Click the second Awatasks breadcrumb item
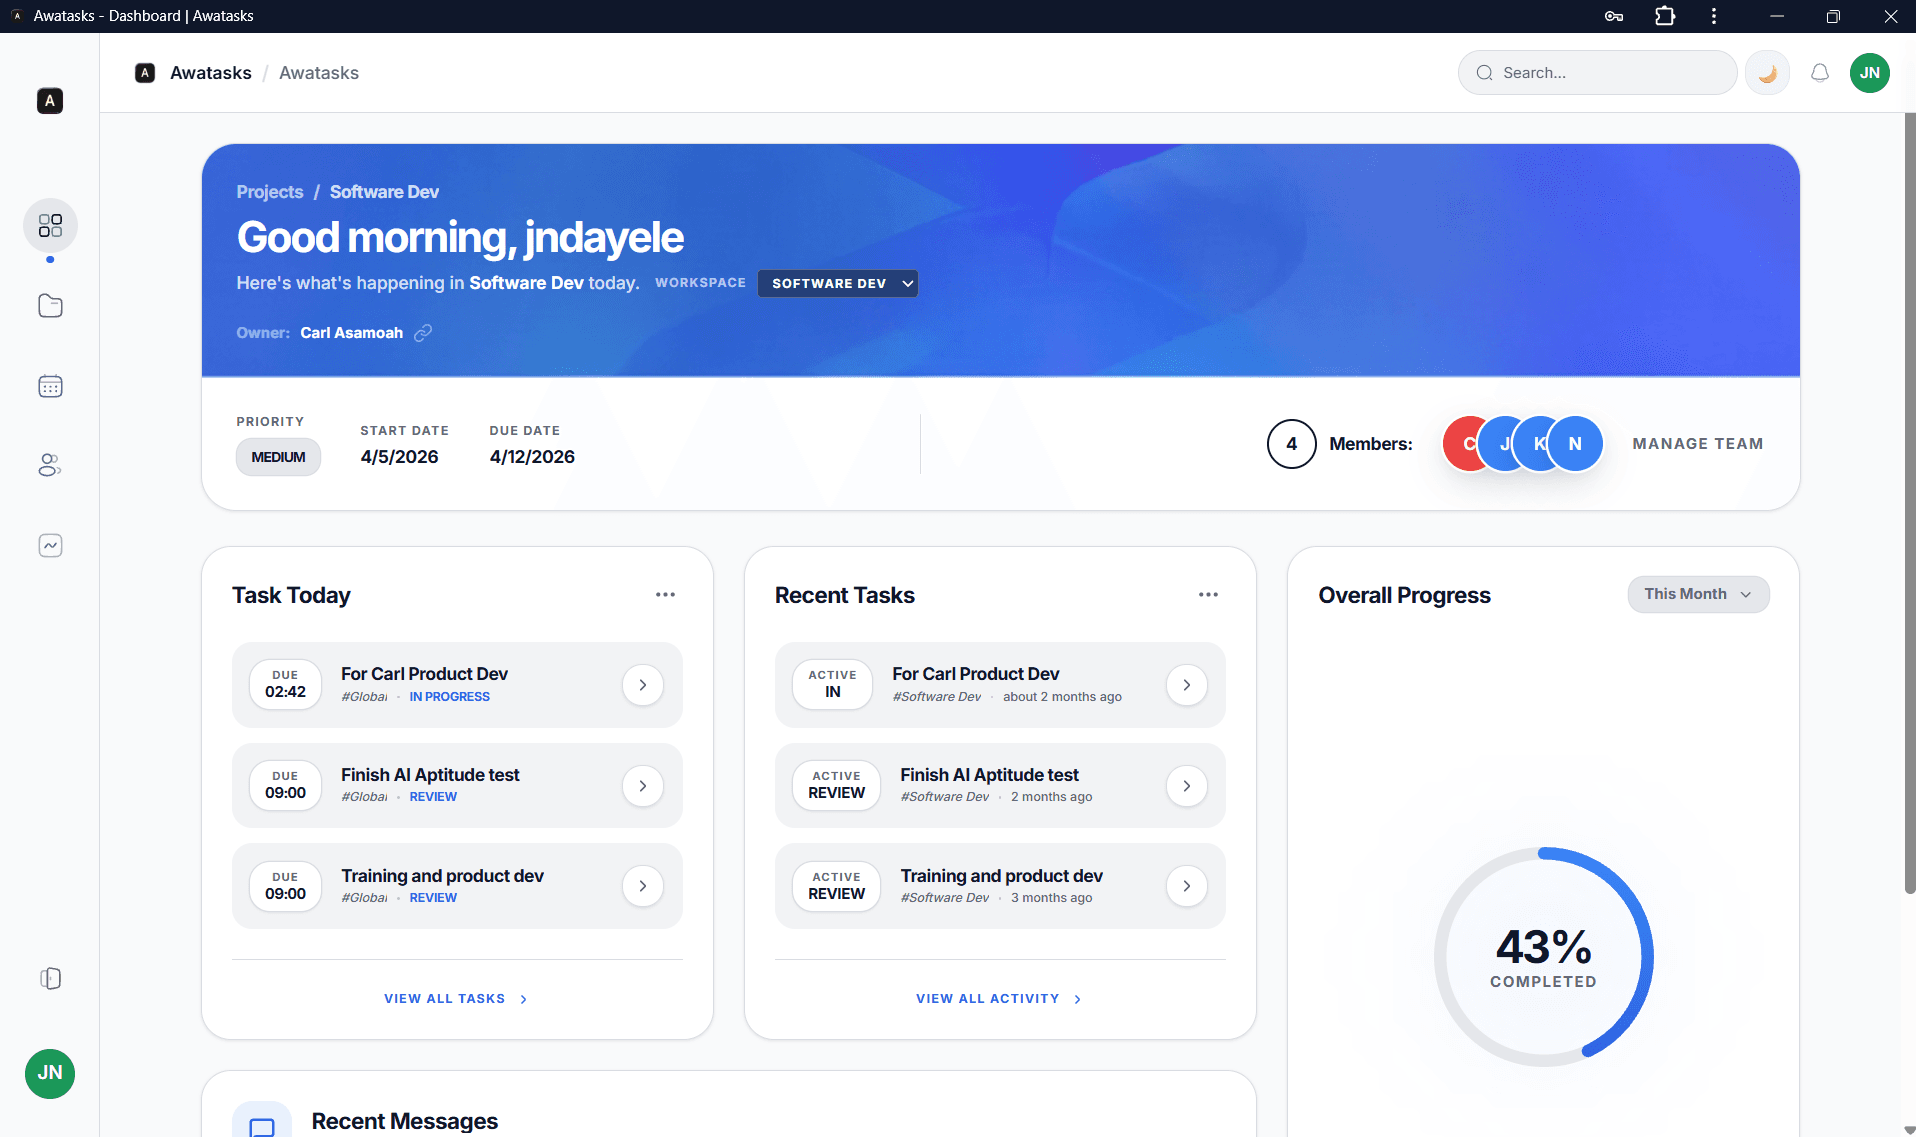1916x1137 pixels. [319, 73]
